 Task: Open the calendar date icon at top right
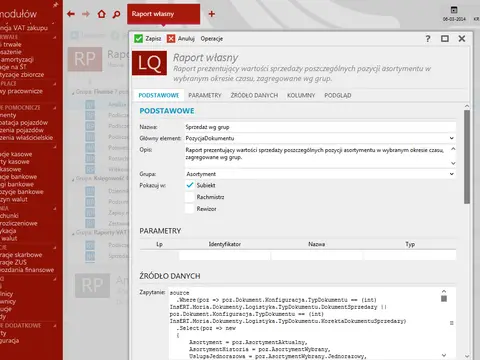[x=454, y=10]
